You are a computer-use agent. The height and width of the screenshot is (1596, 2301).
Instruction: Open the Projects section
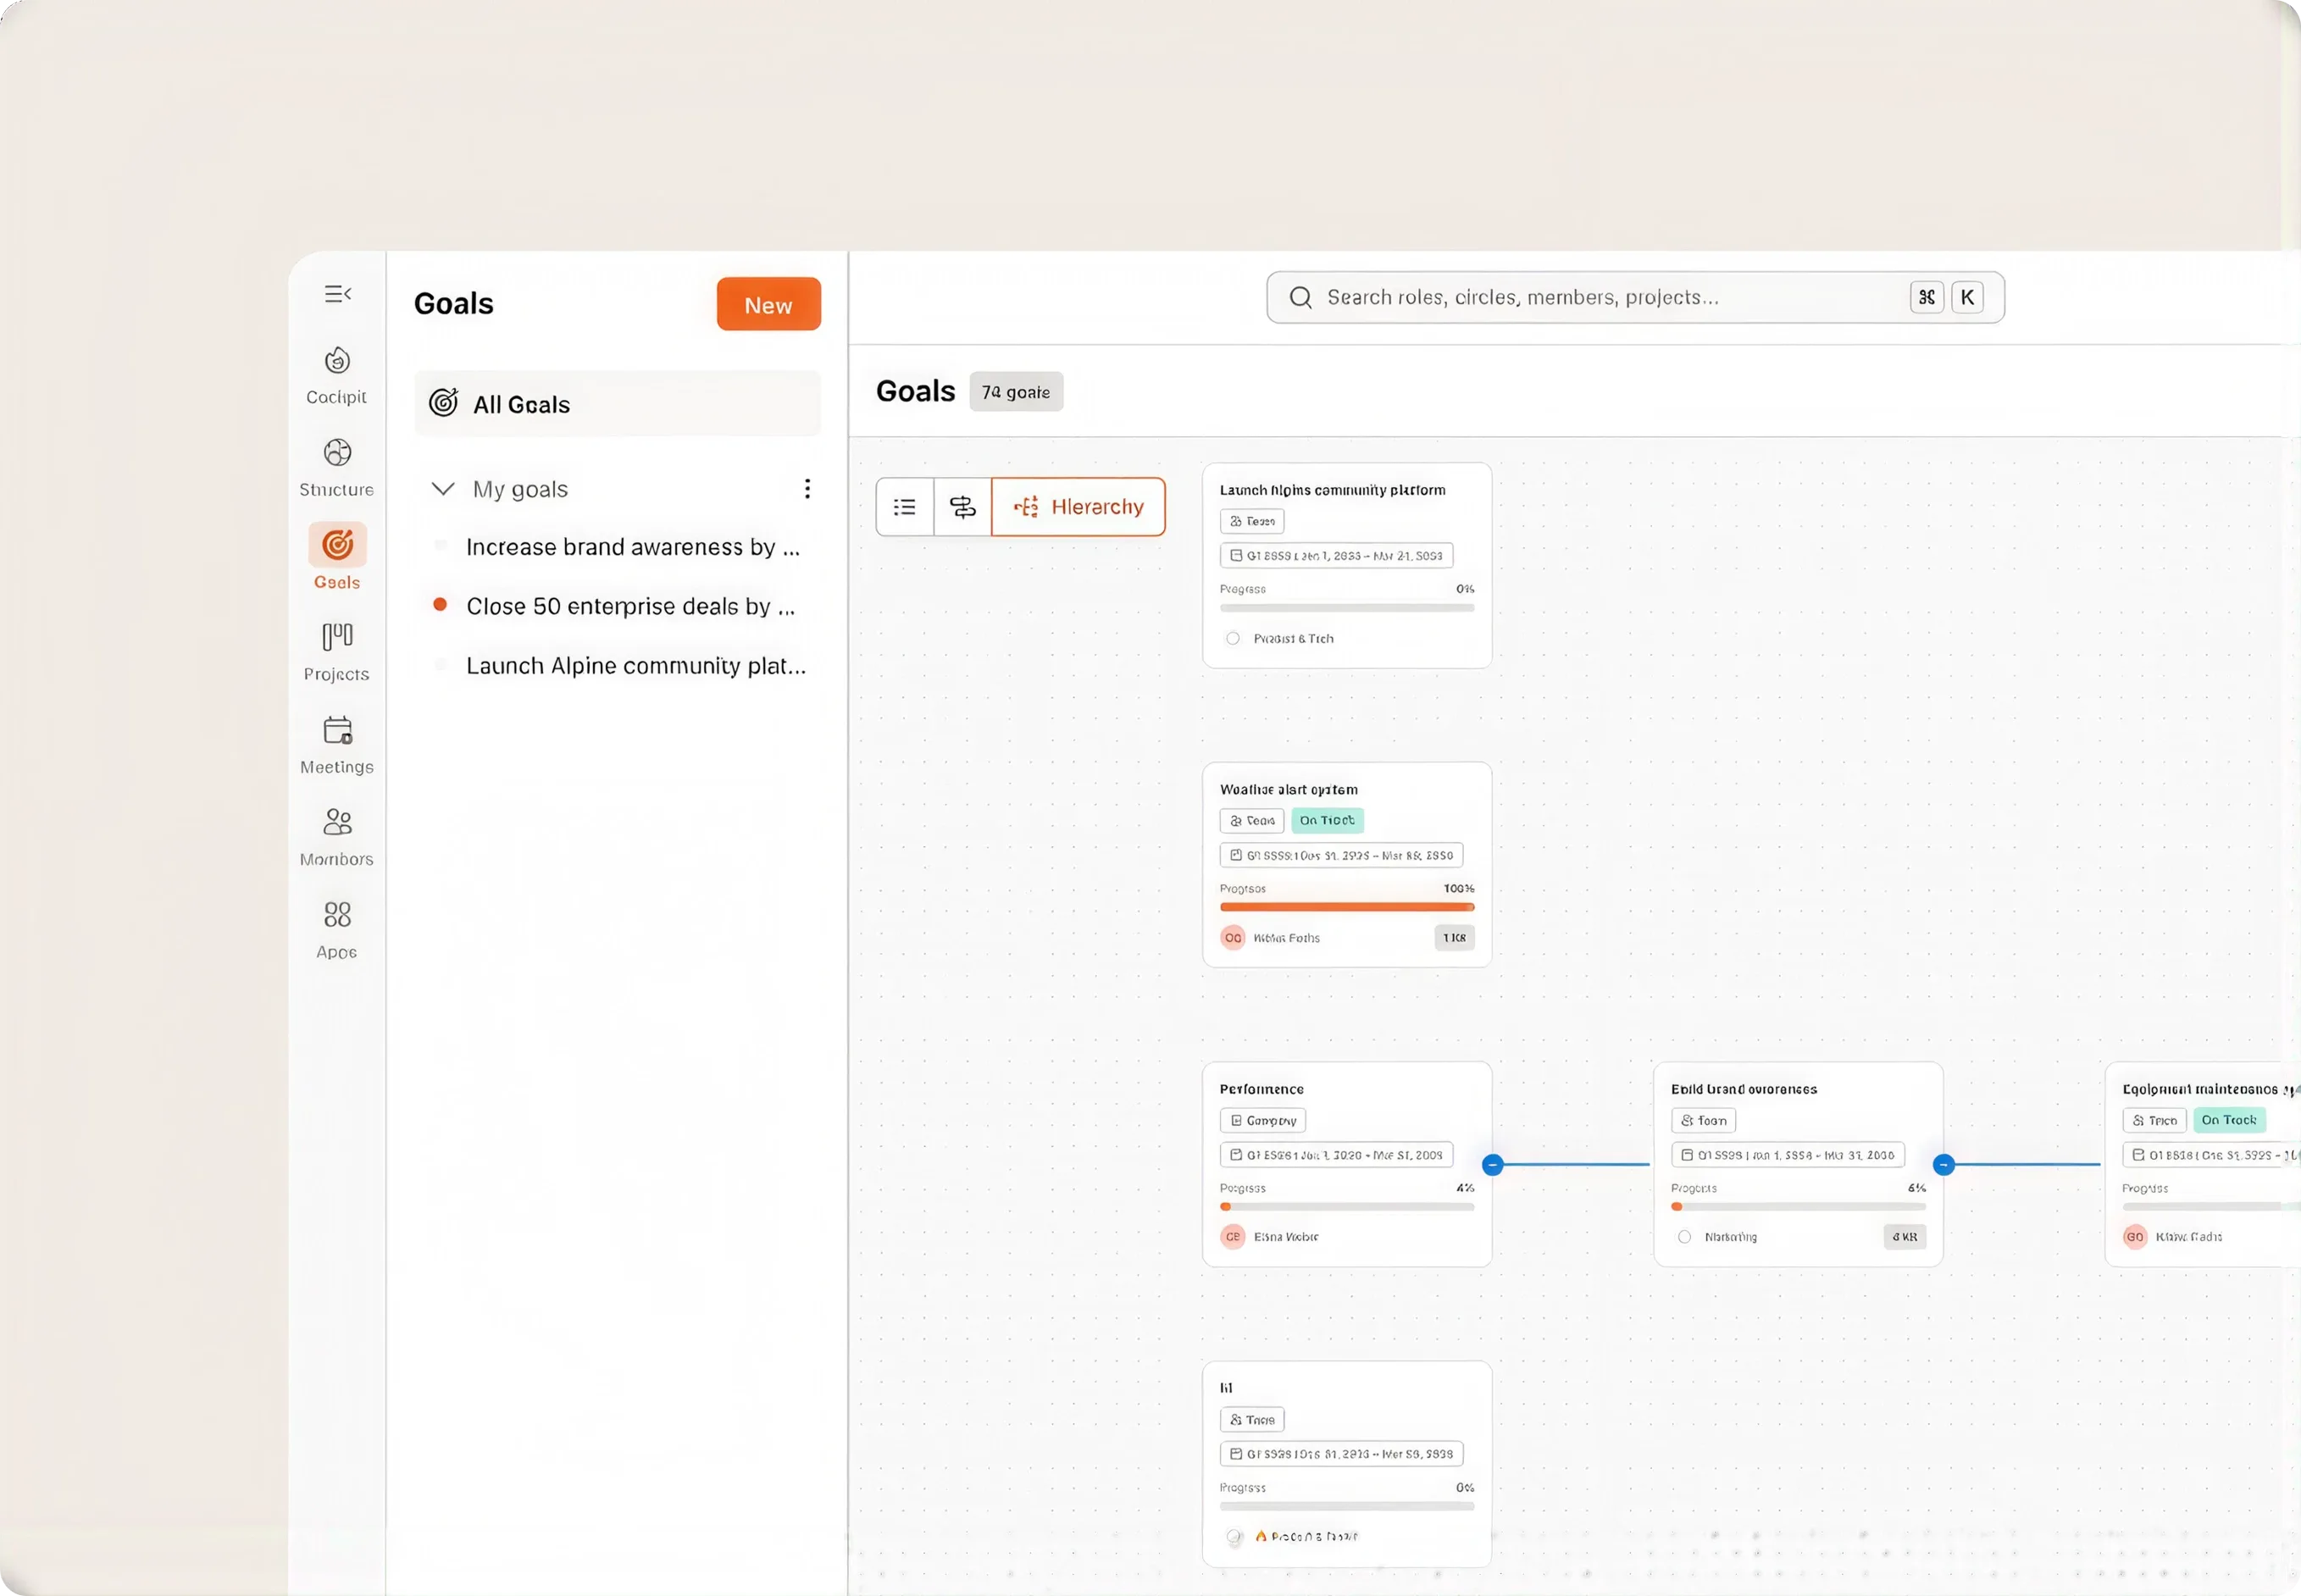pos(337,652)
